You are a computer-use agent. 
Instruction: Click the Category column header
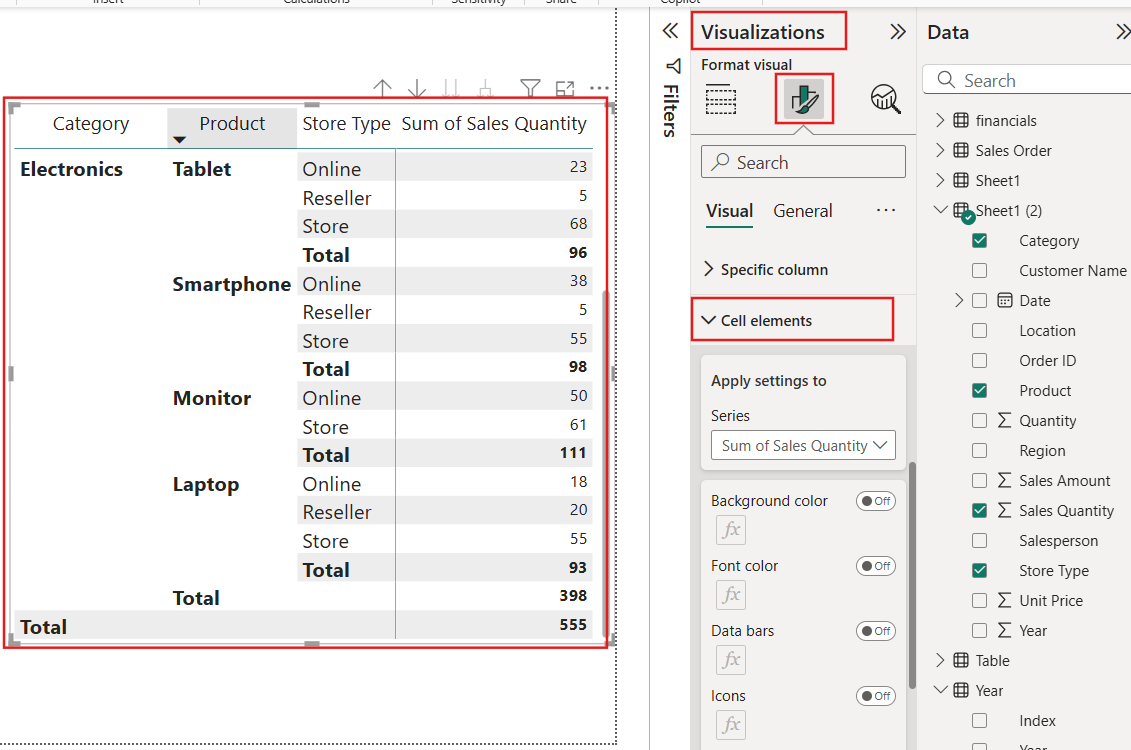pyautogui.click(x=91, y=124)
